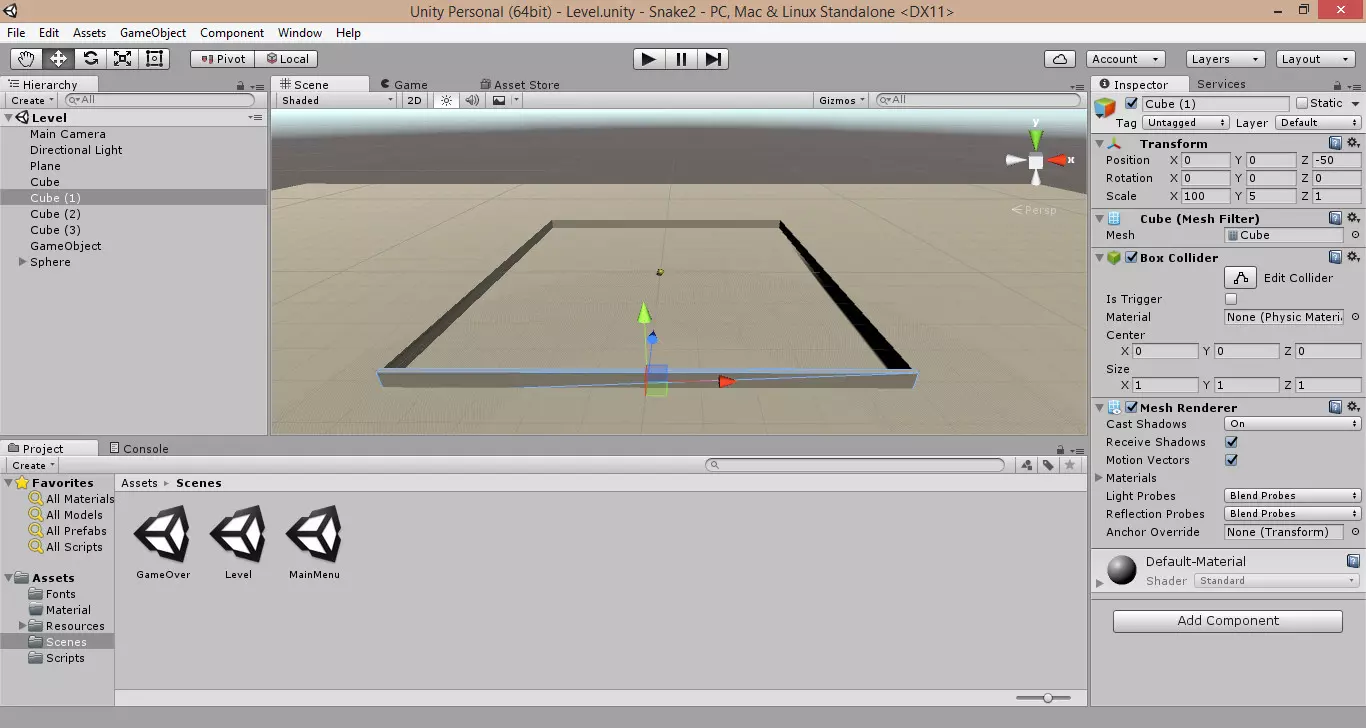Image resolution: width=1366 pixels, height=728 pixels.
Task: Open the Cast Shadows dropdown
Action: coord(1293,424)
